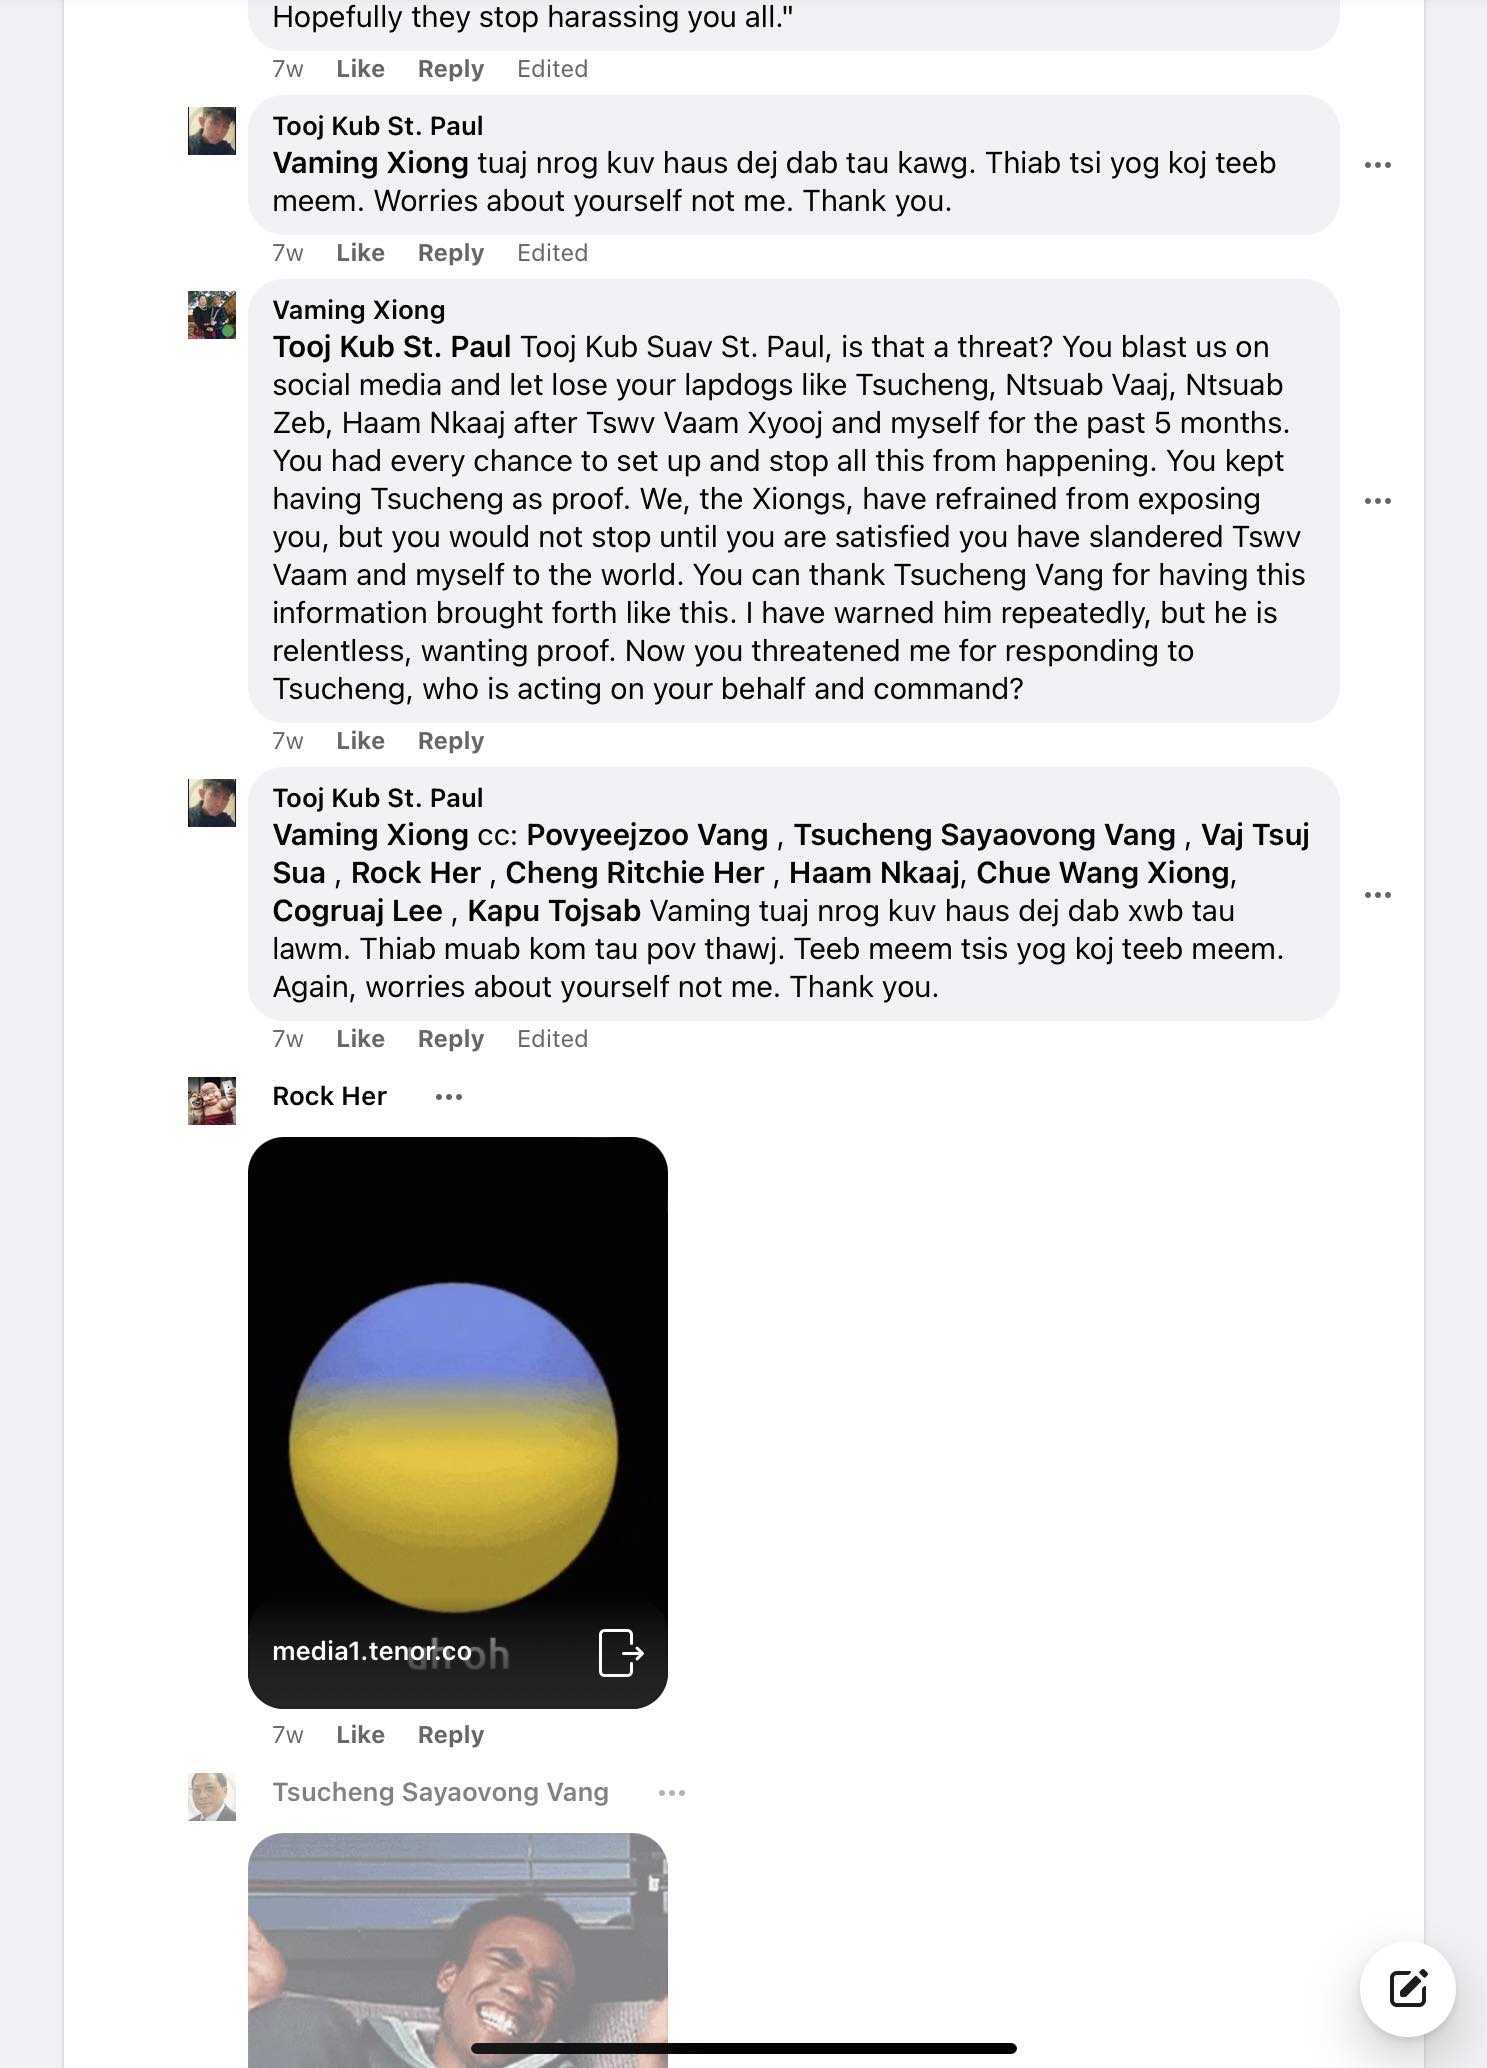Open share icon on tenor GIF
The image size is (1487, 2068).
click(620, 1652)
